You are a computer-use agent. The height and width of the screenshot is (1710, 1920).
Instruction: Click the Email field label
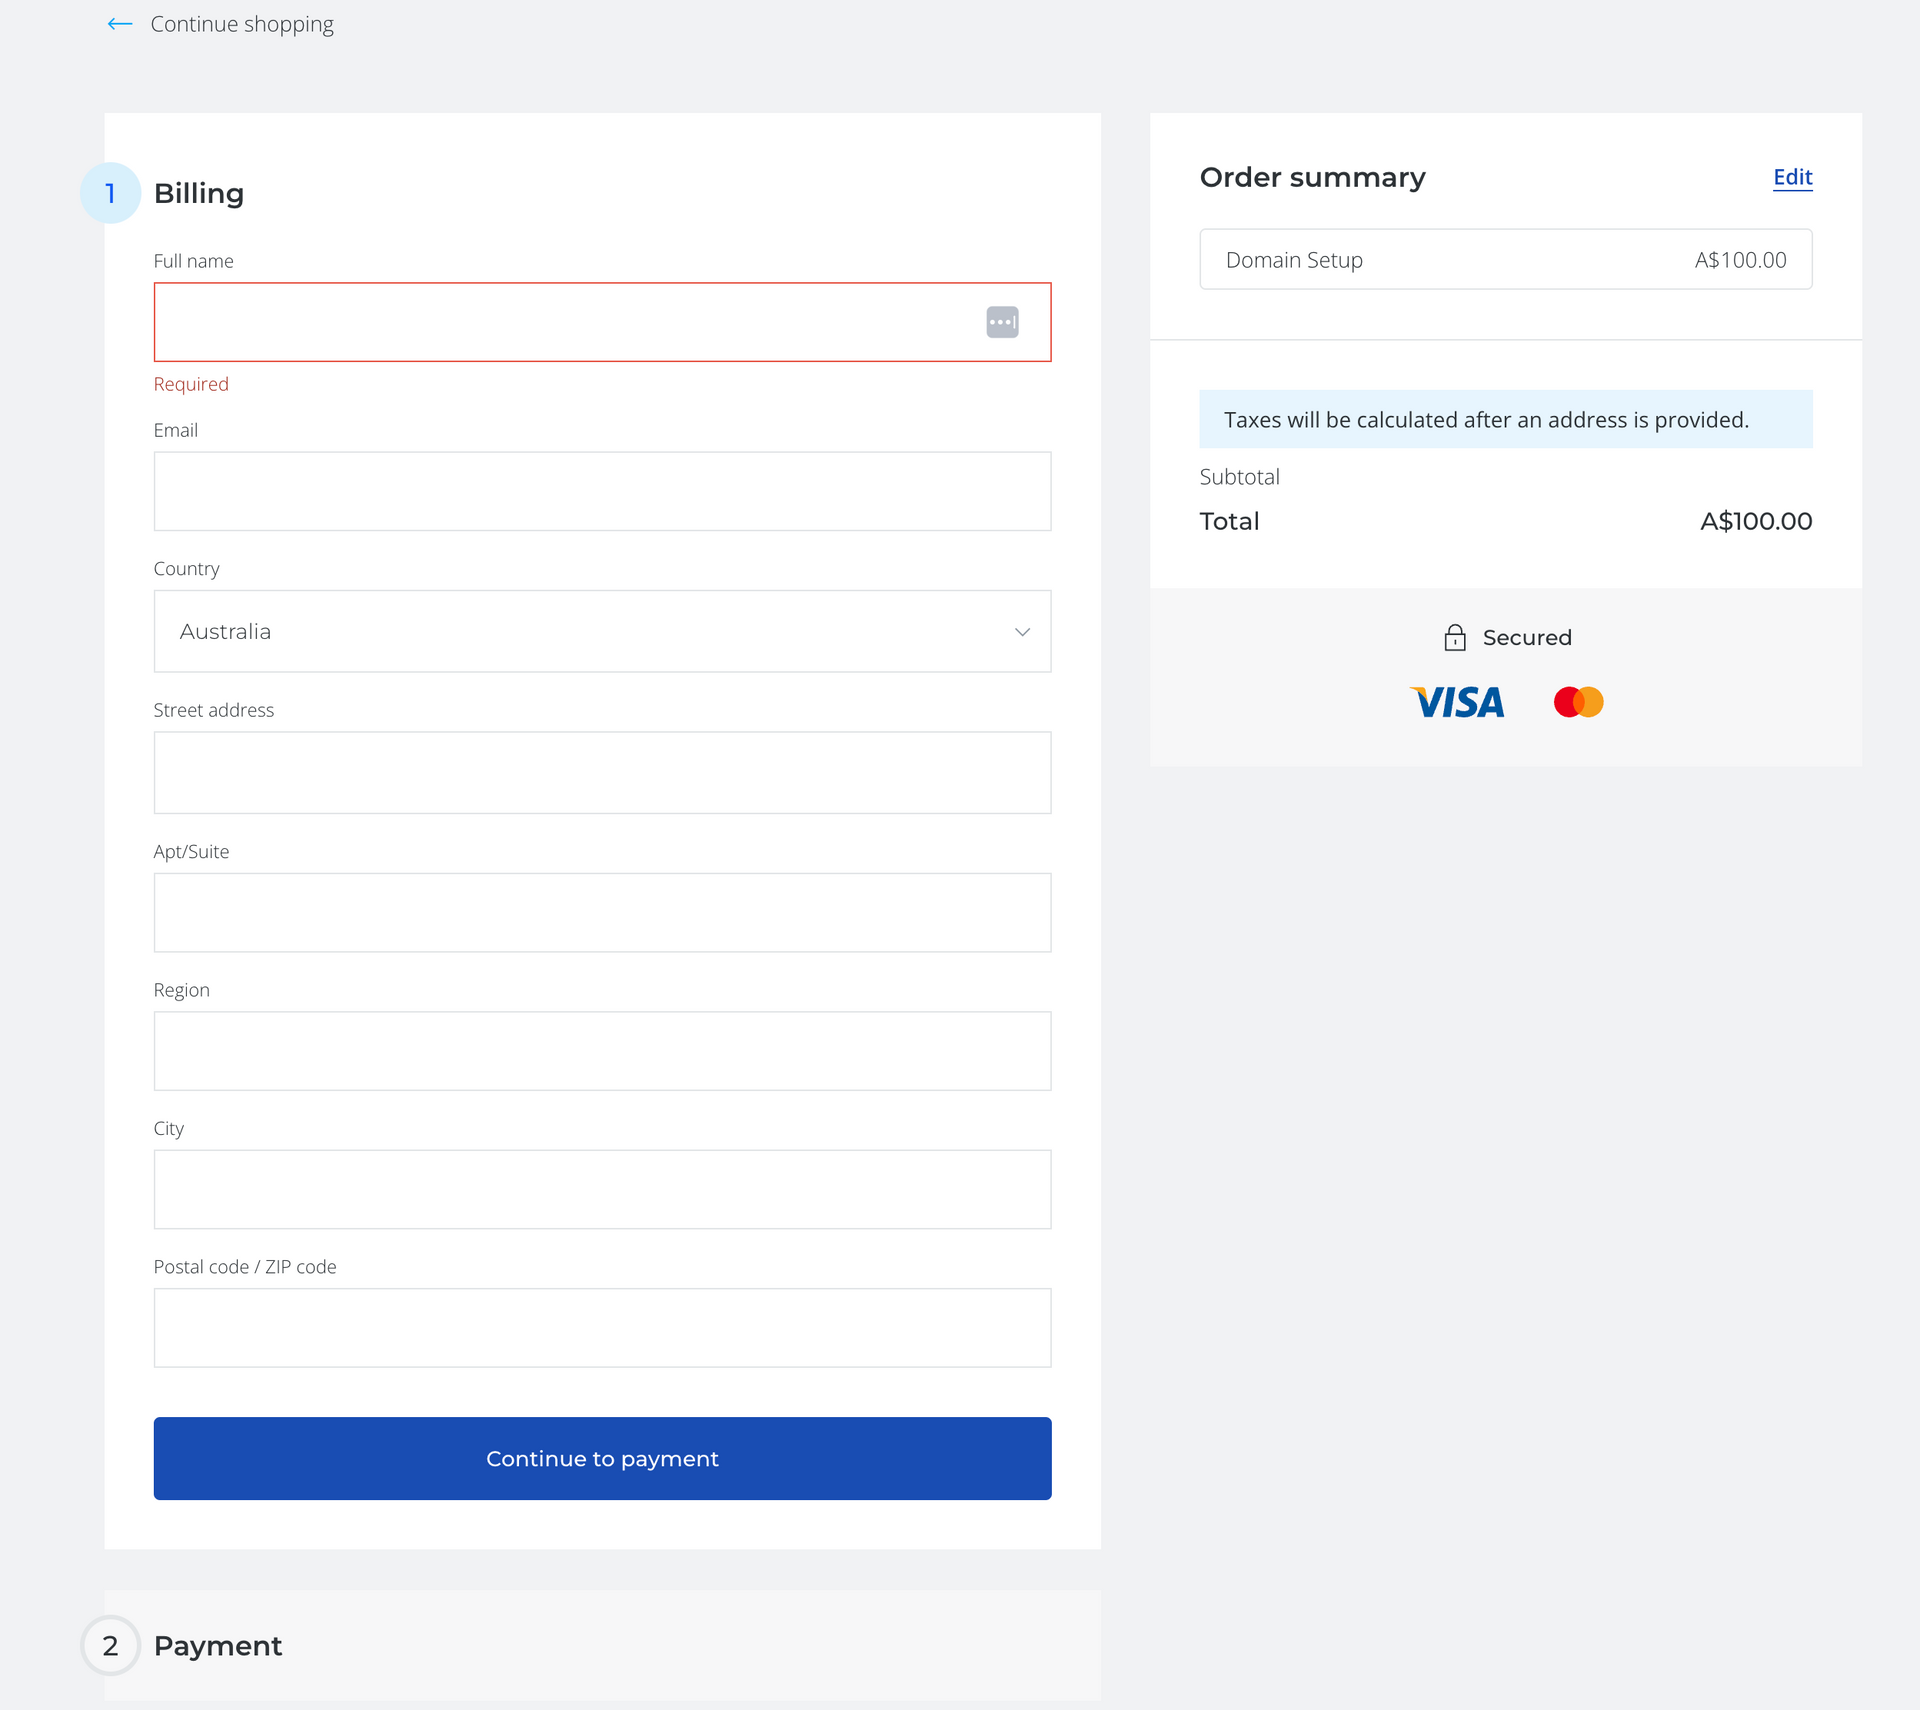point(176,430)
